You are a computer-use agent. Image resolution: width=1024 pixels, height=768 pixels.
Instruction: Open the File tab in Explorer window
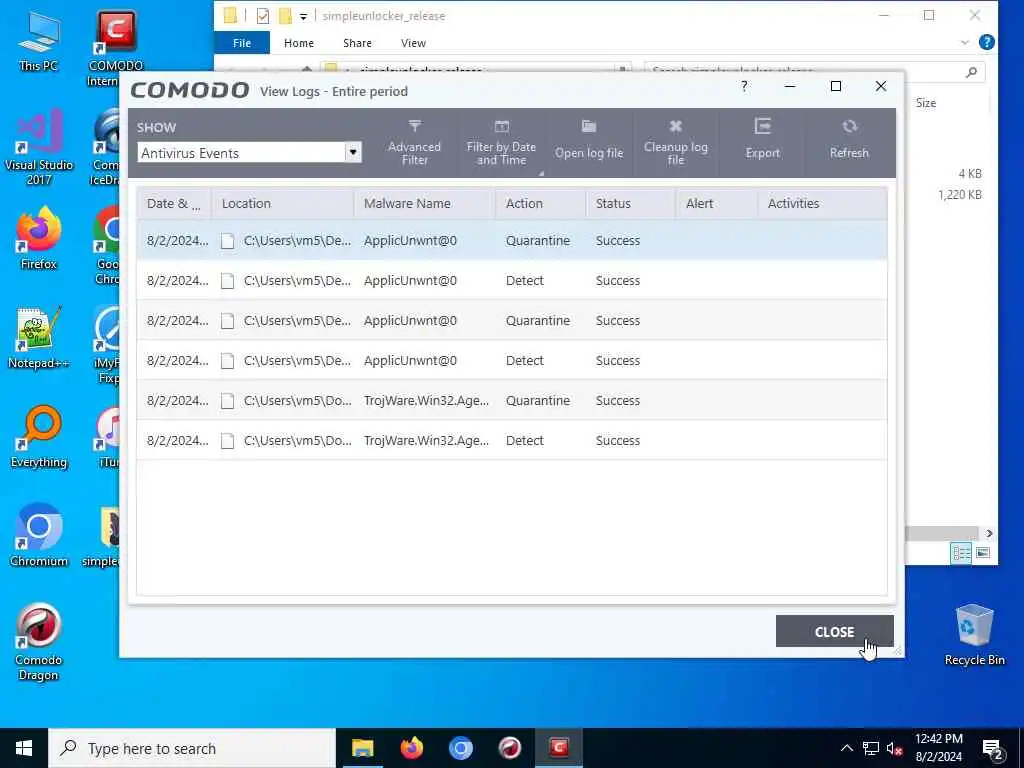[242, 43]
